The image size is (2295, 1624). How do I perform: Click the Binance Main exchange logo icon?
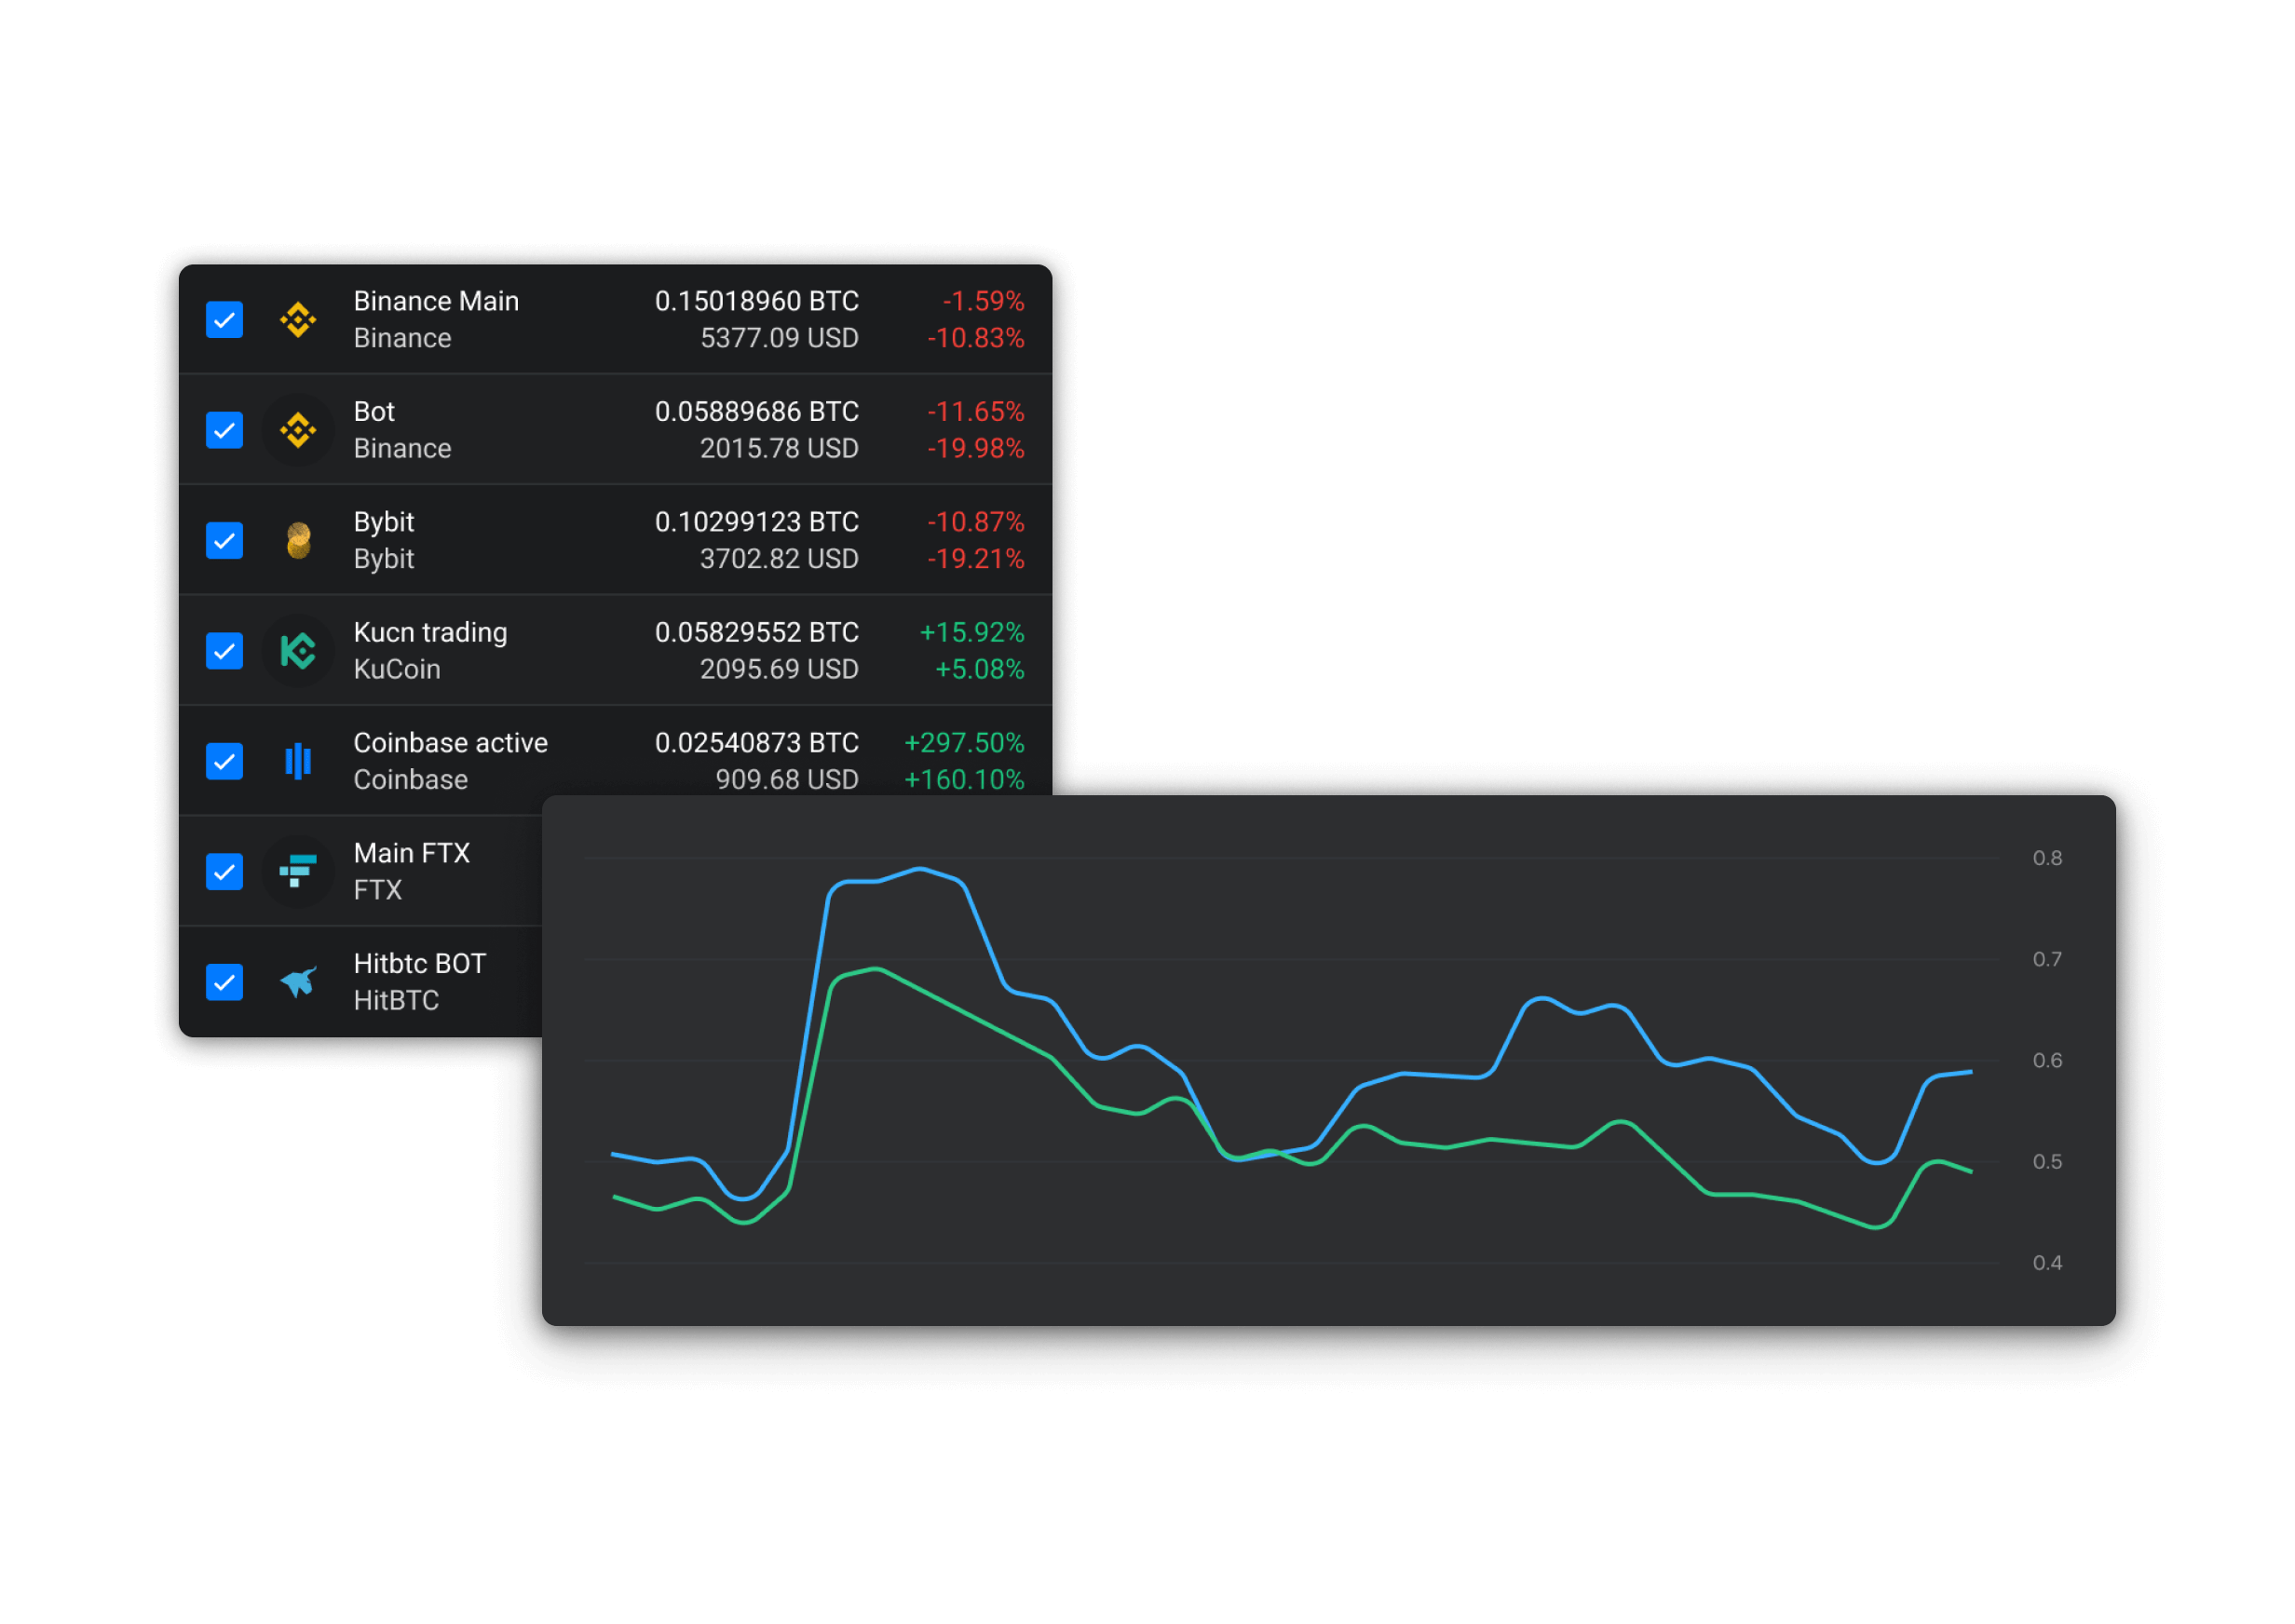point(298,320)
